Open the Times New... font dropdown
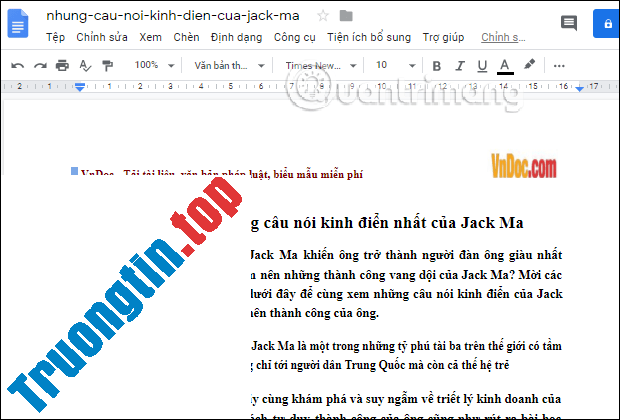Image resolution: width=620 pixels, height=420 pixels. pyautogui.click(x=321, y=66)
